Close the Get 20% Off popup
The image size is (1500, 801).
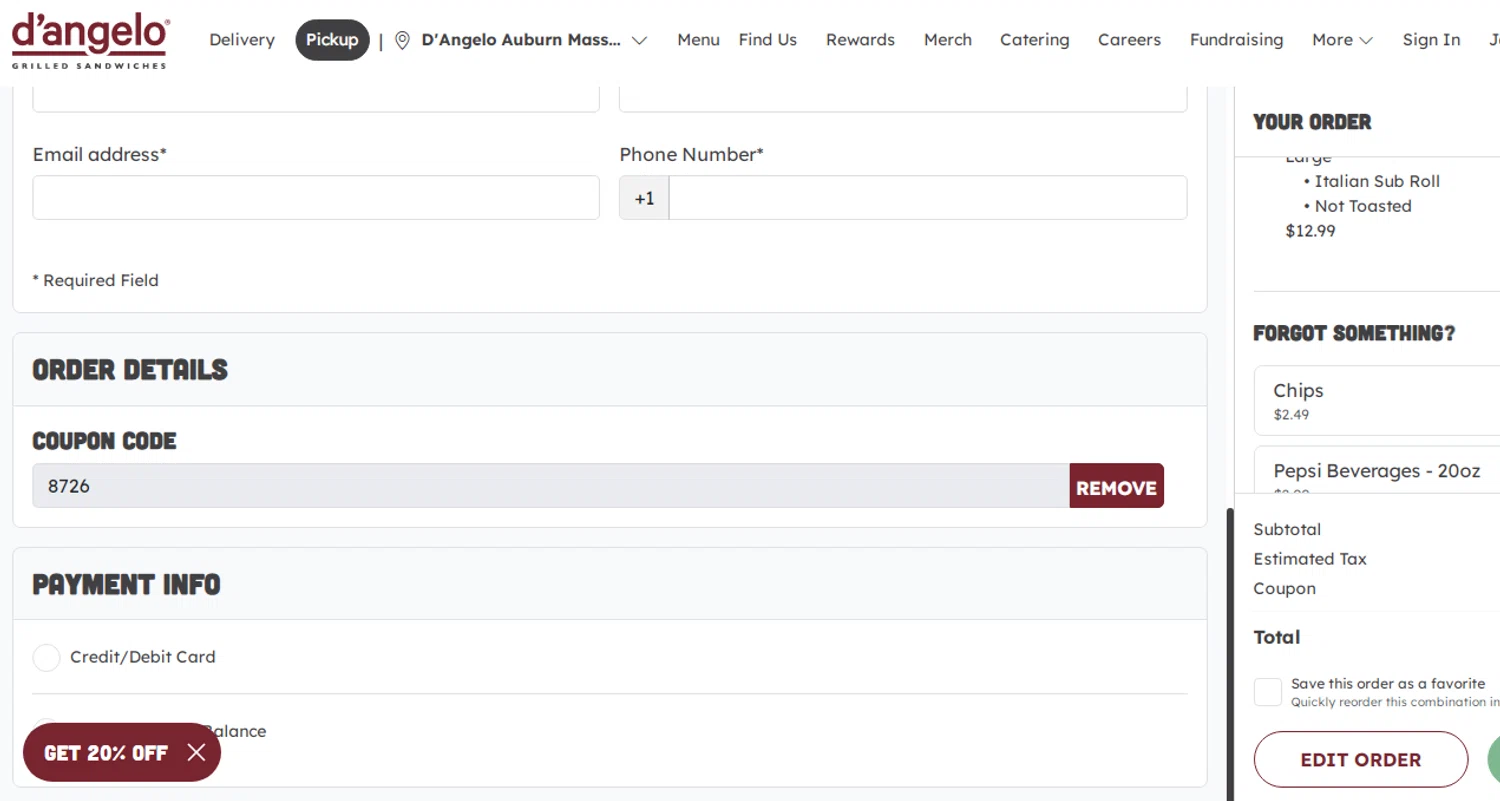tap(196, 752)
